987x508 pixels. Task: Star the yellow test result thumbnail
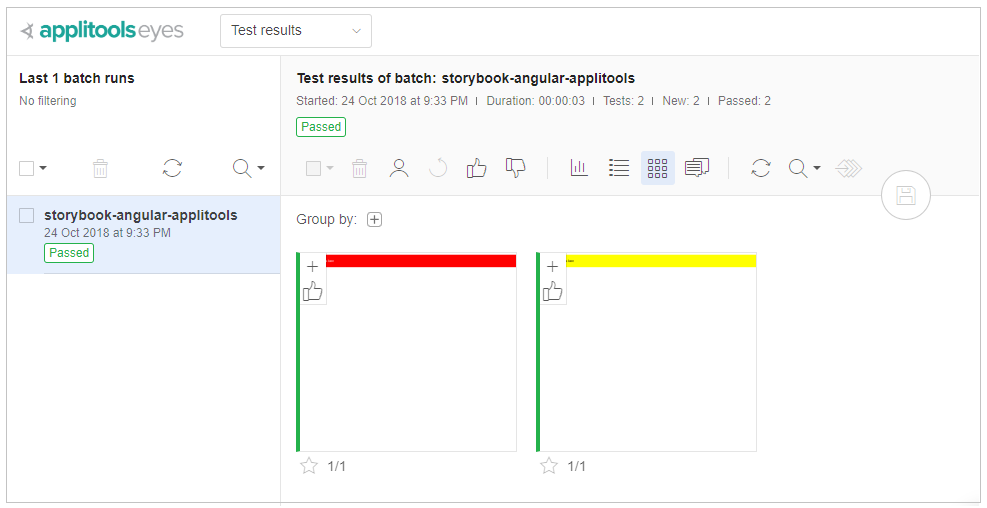pyautogui.click(x=549, y=466)
